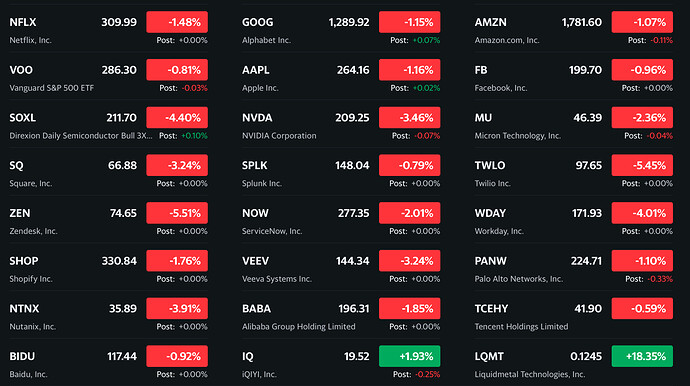690x386 pixels.
Task: Open the TWLO Twilio Inc. ticker
Action: [490, 165]
